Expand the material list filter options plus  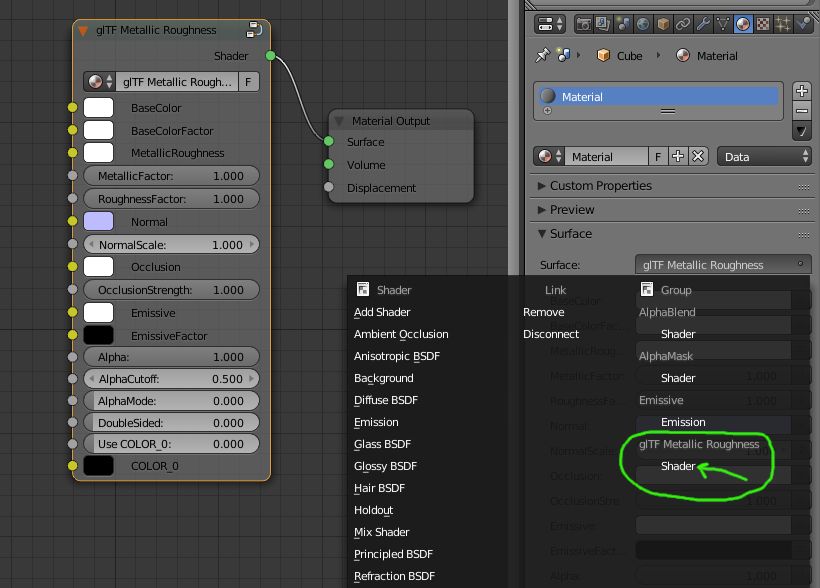tap(548, 111)
